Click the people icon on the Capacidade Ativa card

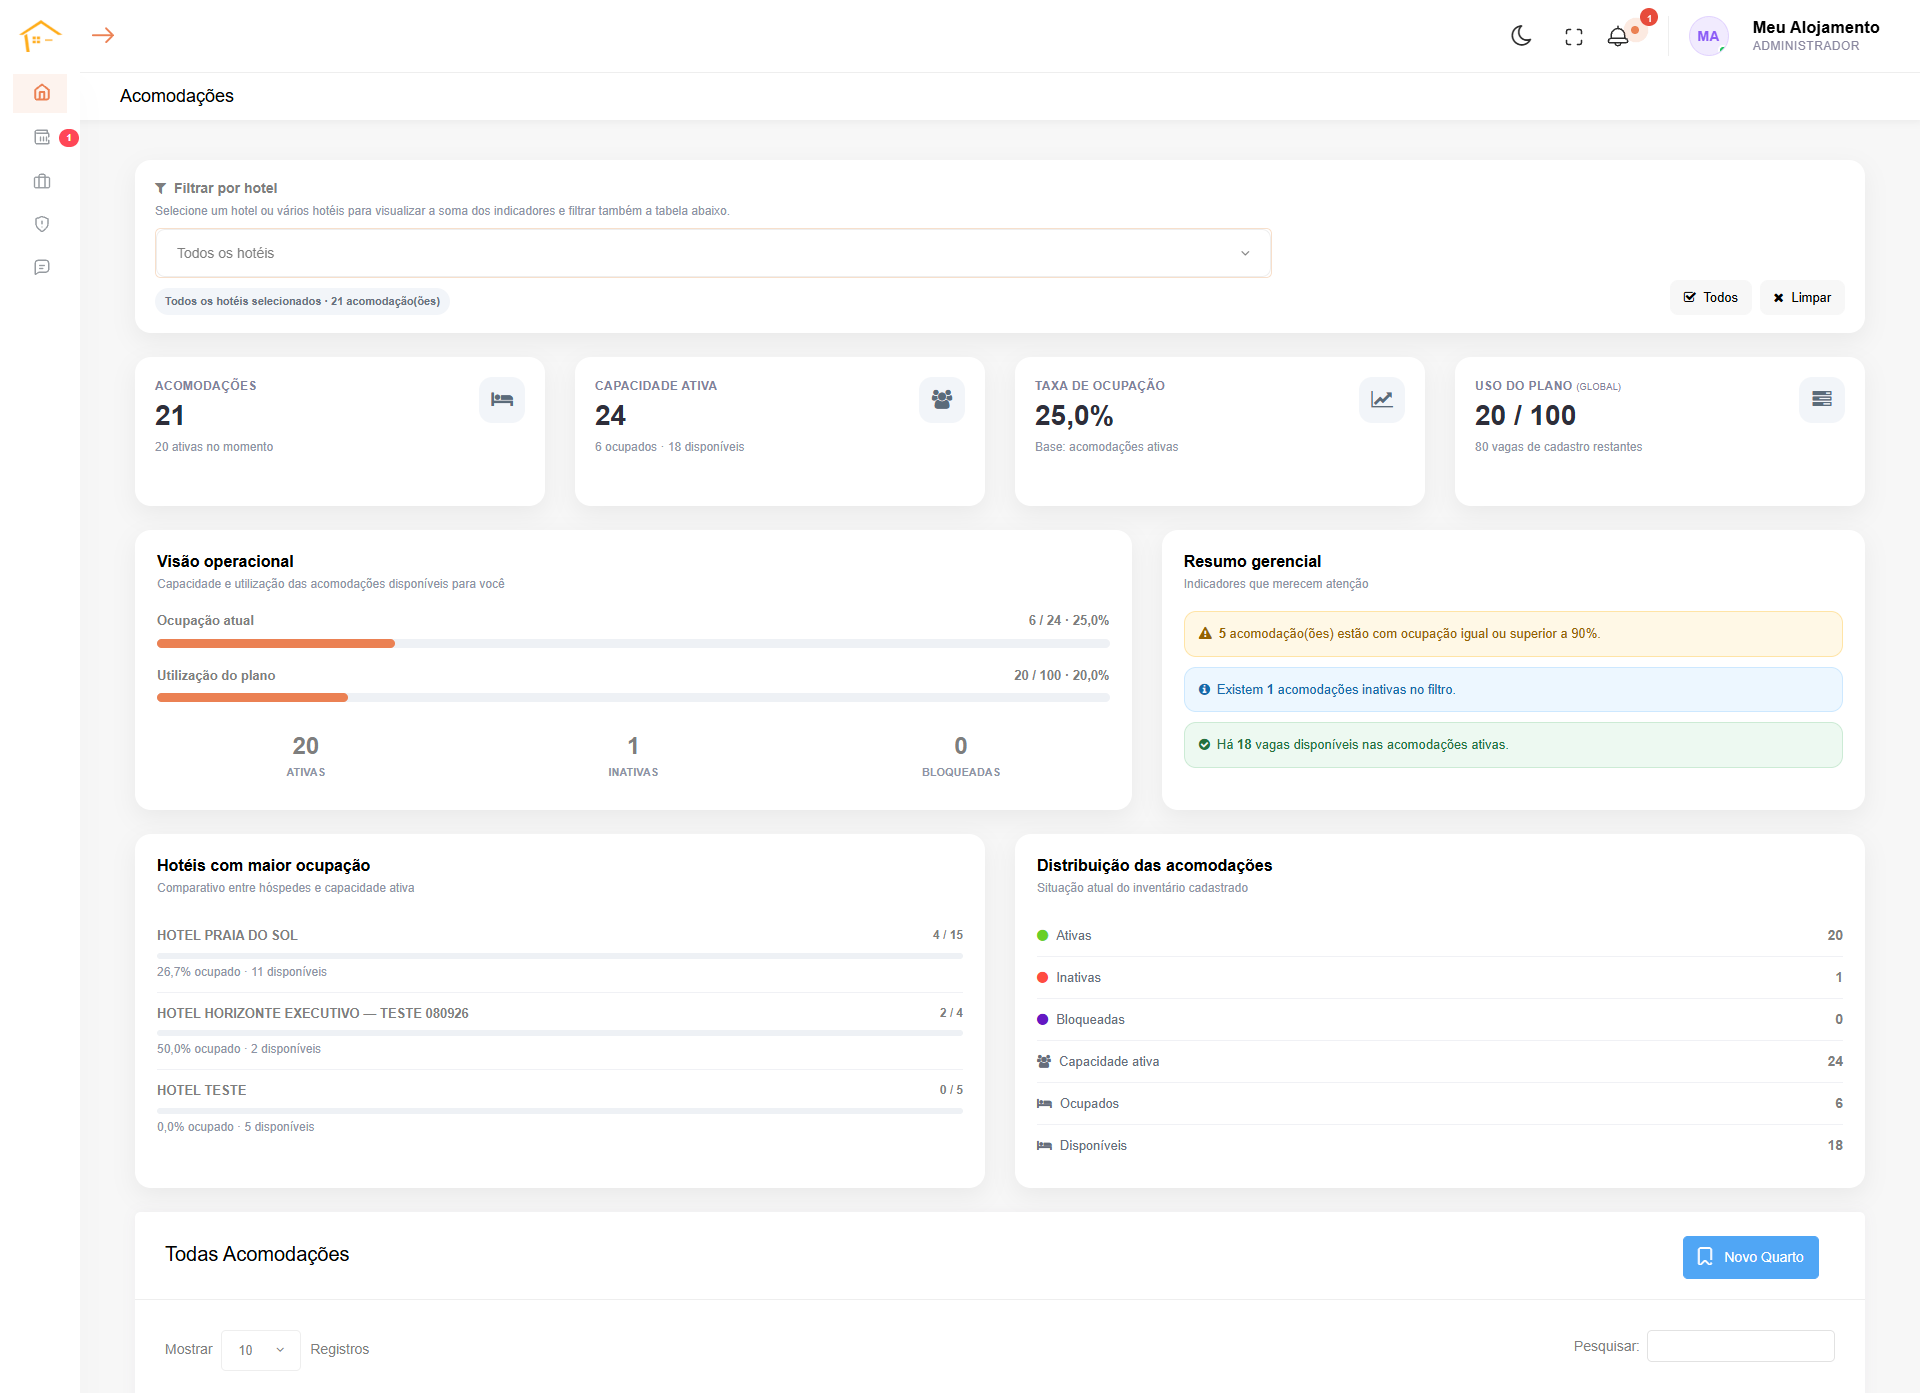tap(942, 400)
